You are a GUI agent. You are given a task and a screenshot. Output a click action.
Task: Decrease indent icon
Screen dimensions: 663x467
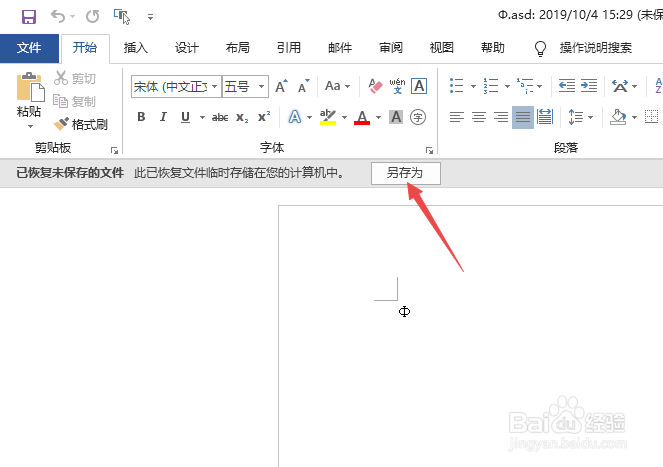click(x=567, y=86)
